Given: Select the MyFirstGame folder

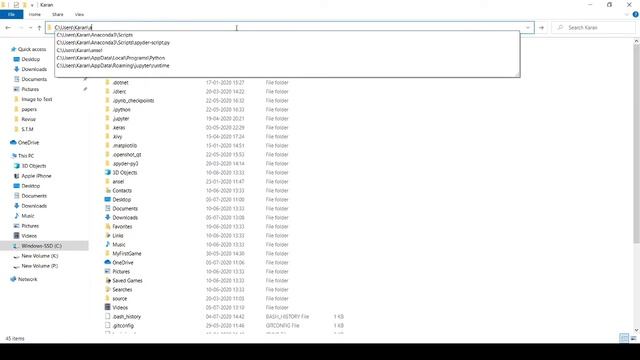Looking at the screenshot, I should (127, 253).
